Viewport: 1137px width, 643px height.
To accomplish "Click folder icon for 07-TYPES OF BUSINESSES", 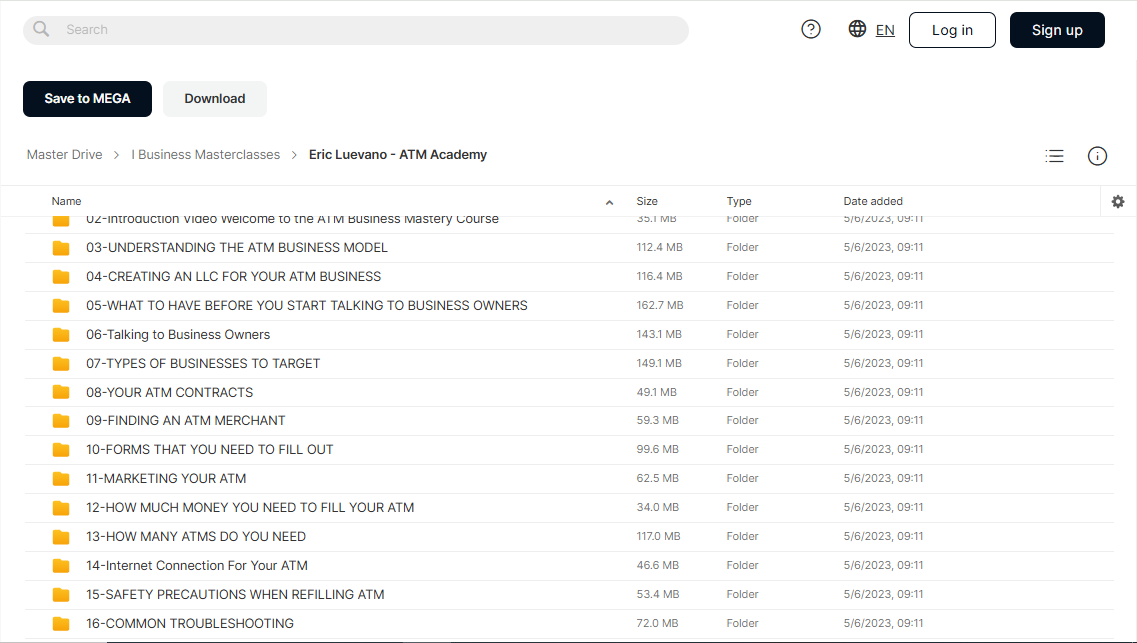I will click(61, 364).
